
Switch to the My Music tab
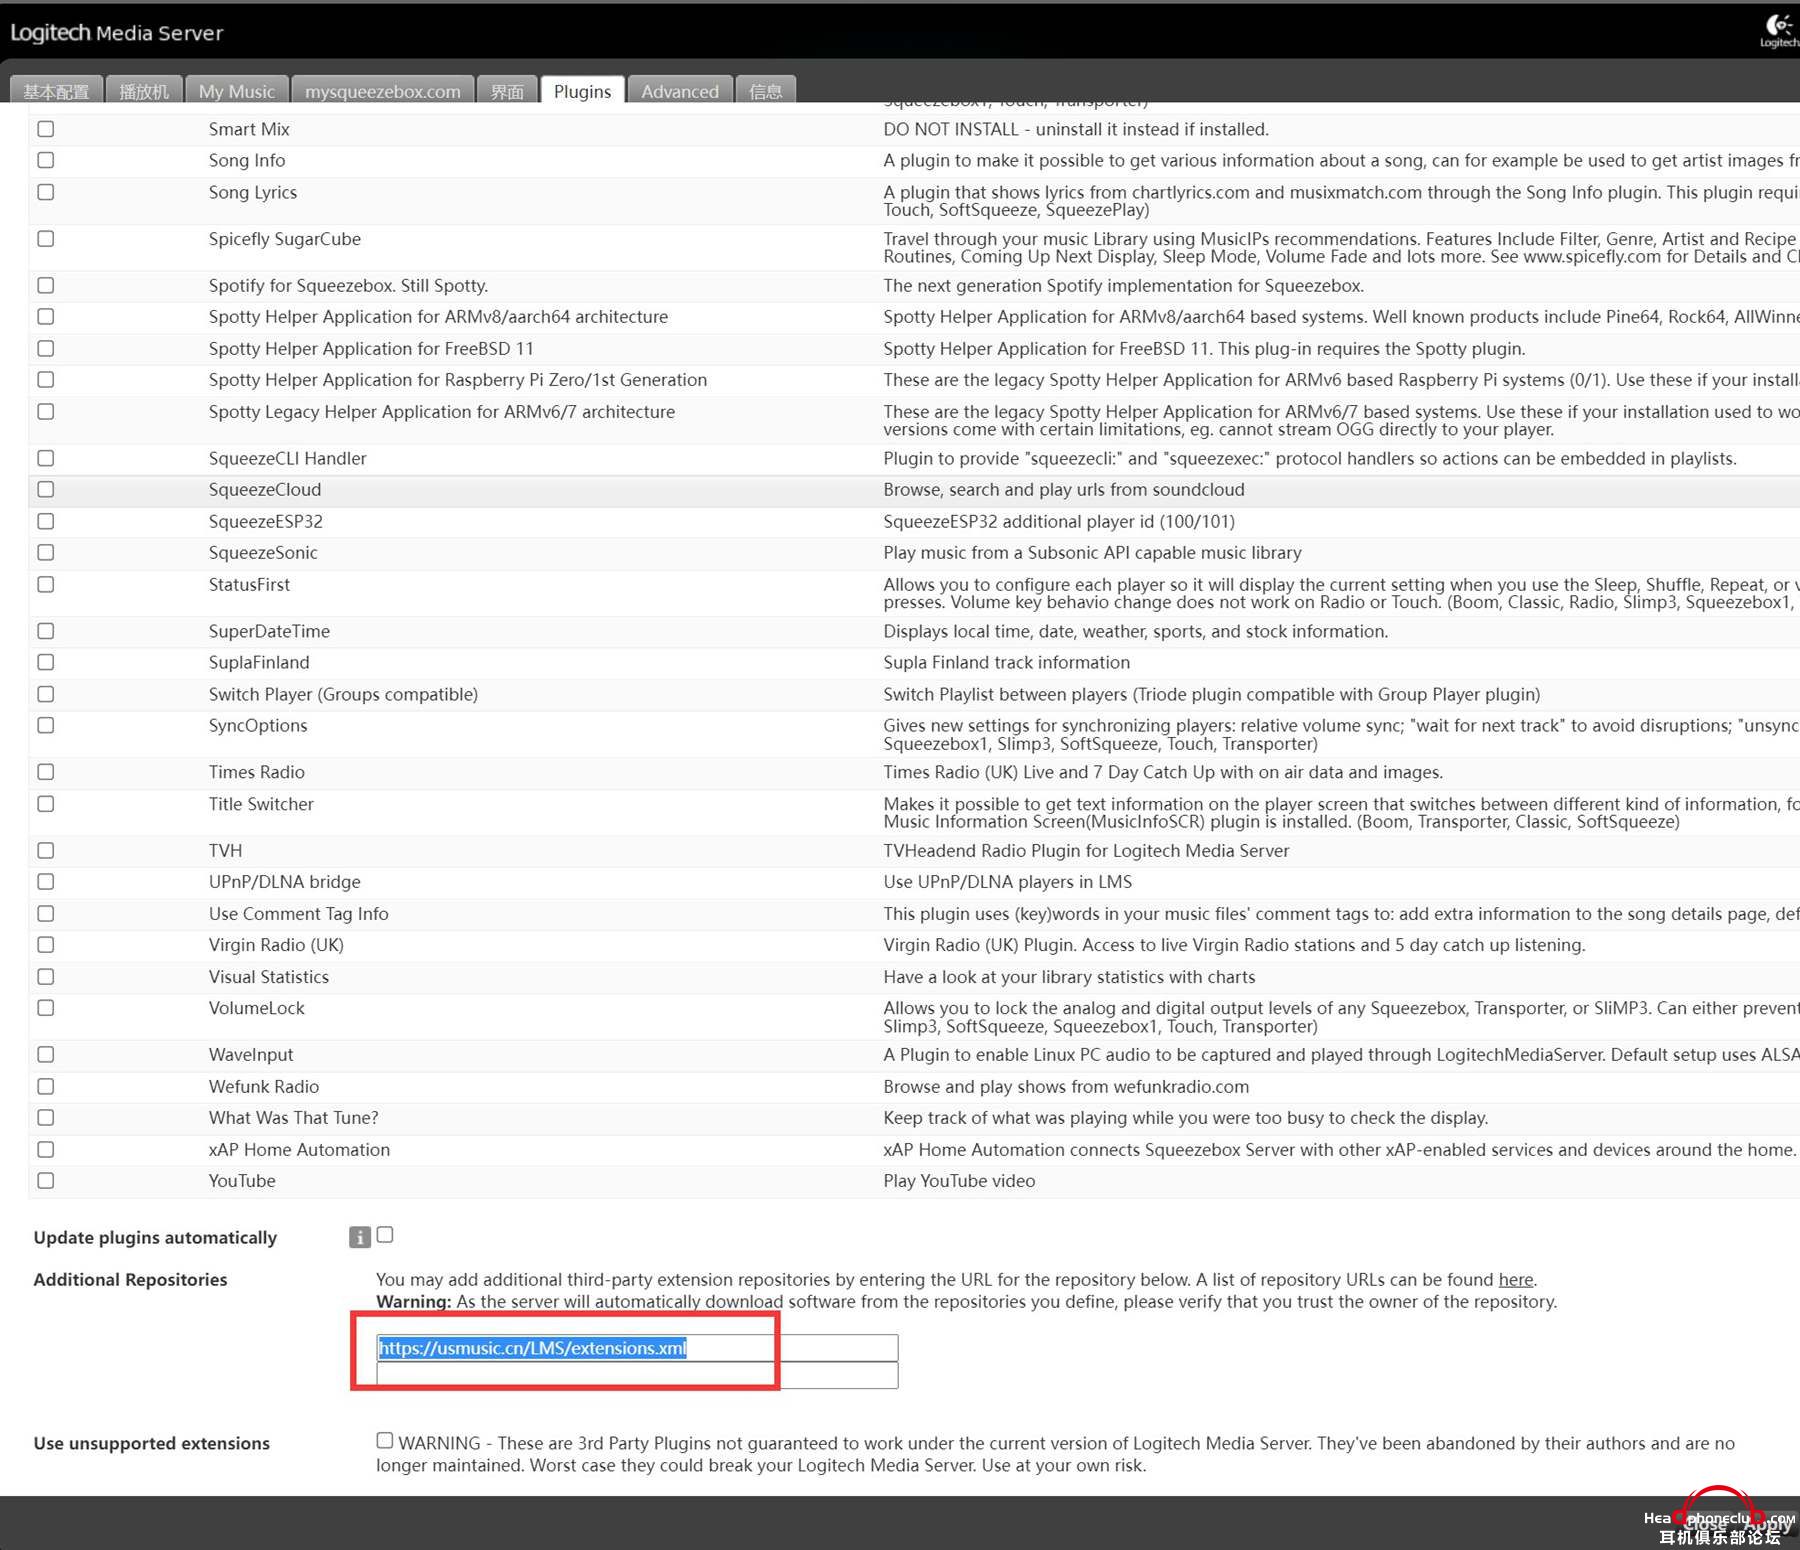(x=237, y=91)
